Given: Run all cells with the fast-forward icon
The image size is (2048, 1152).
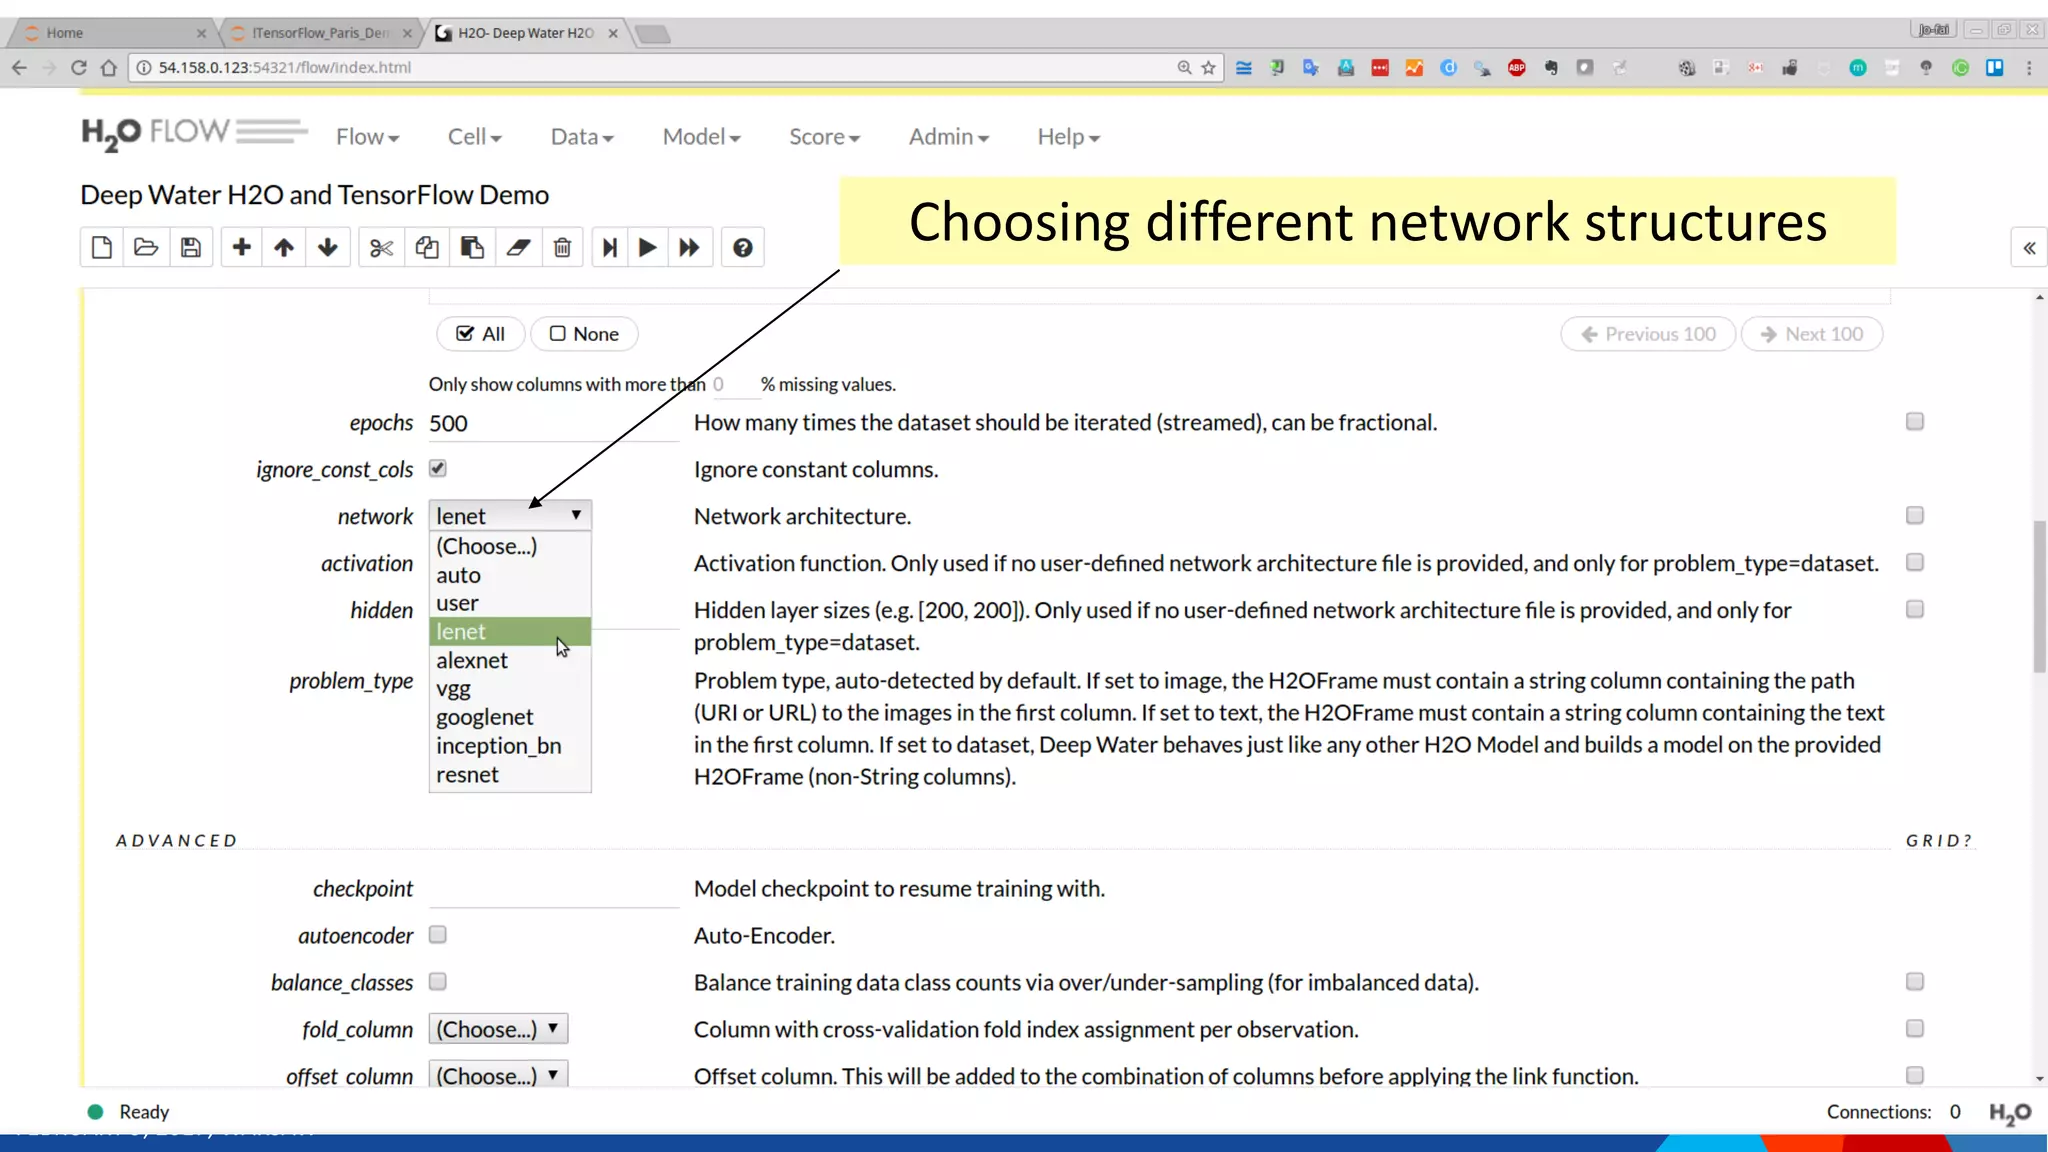Looking at the screenshot, I should [689, 248].
